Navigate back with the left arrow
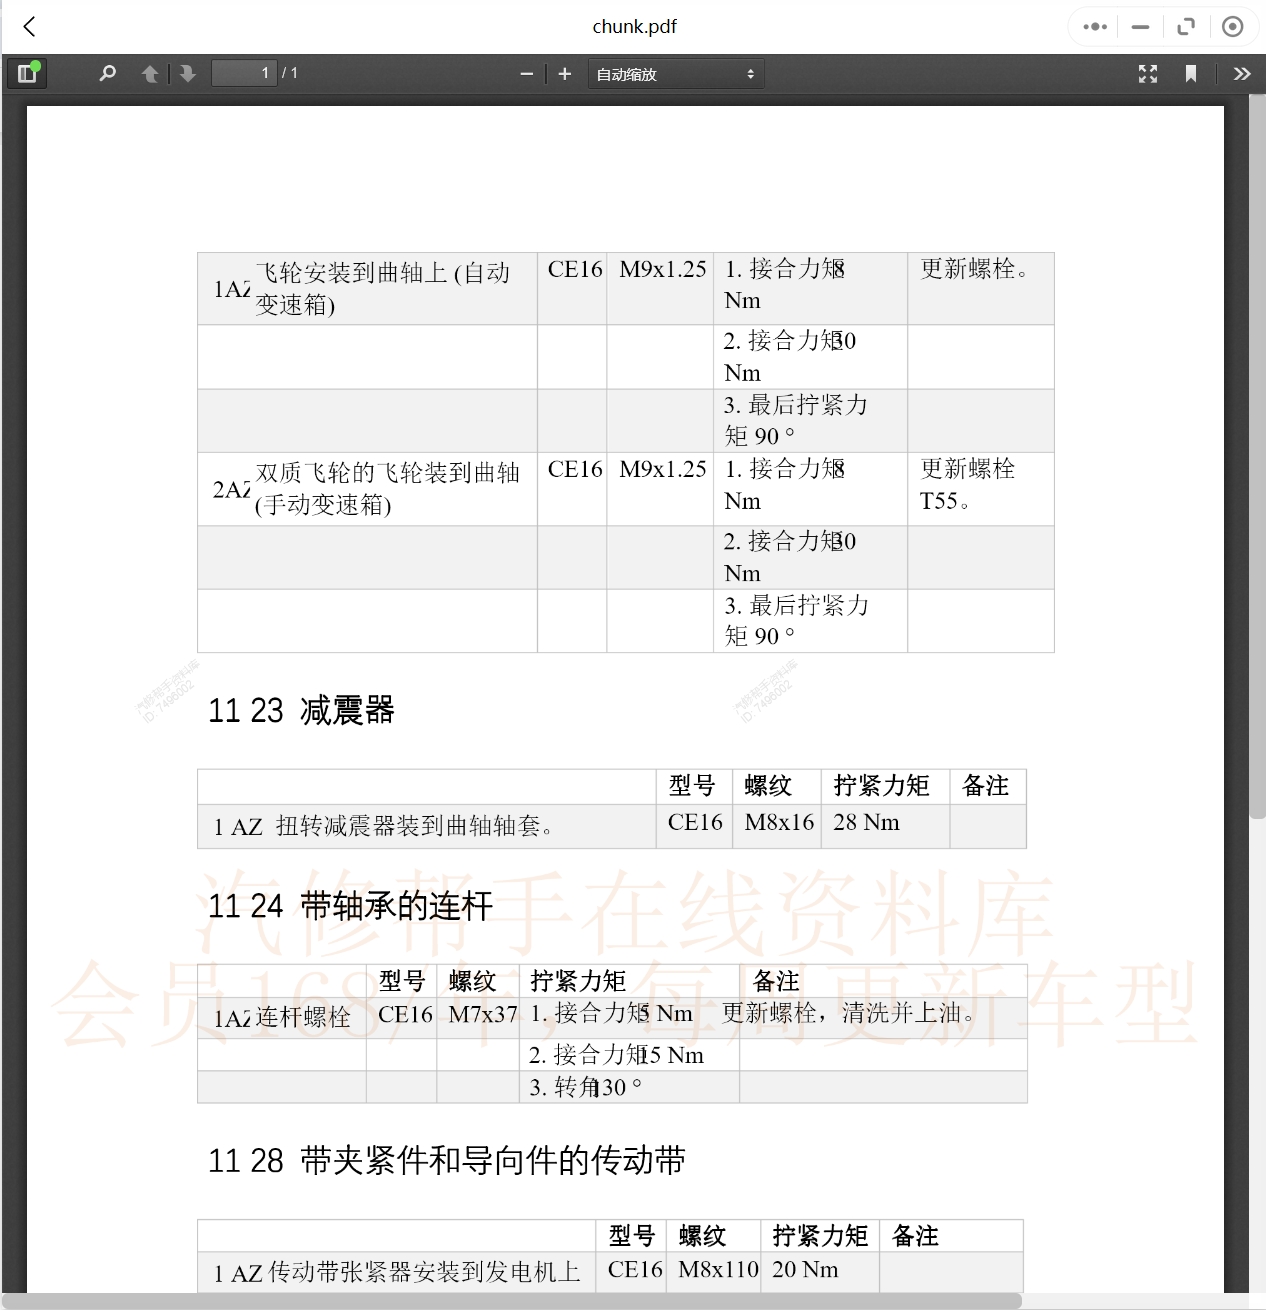Viewport: 1266px width, 1310px height. point(30,27)
